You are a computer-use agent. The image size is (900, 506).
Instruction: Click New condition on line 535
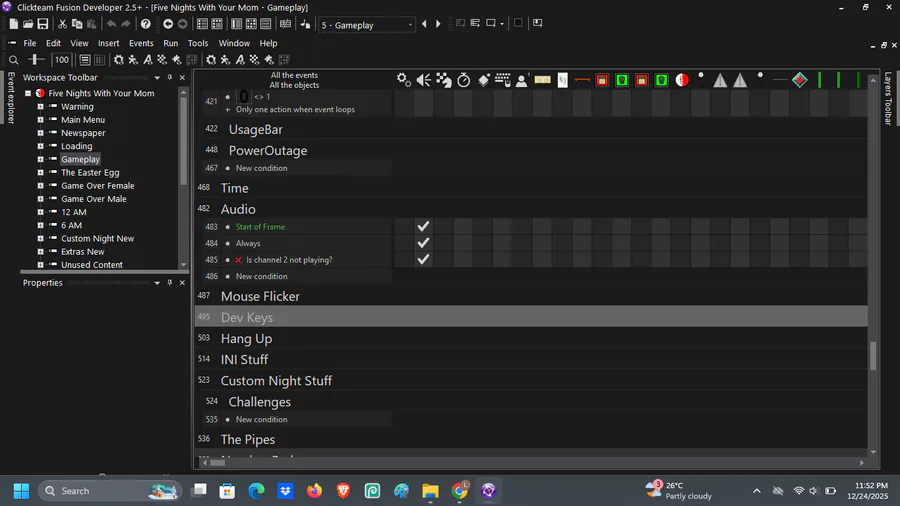click(x=261, y=419)
